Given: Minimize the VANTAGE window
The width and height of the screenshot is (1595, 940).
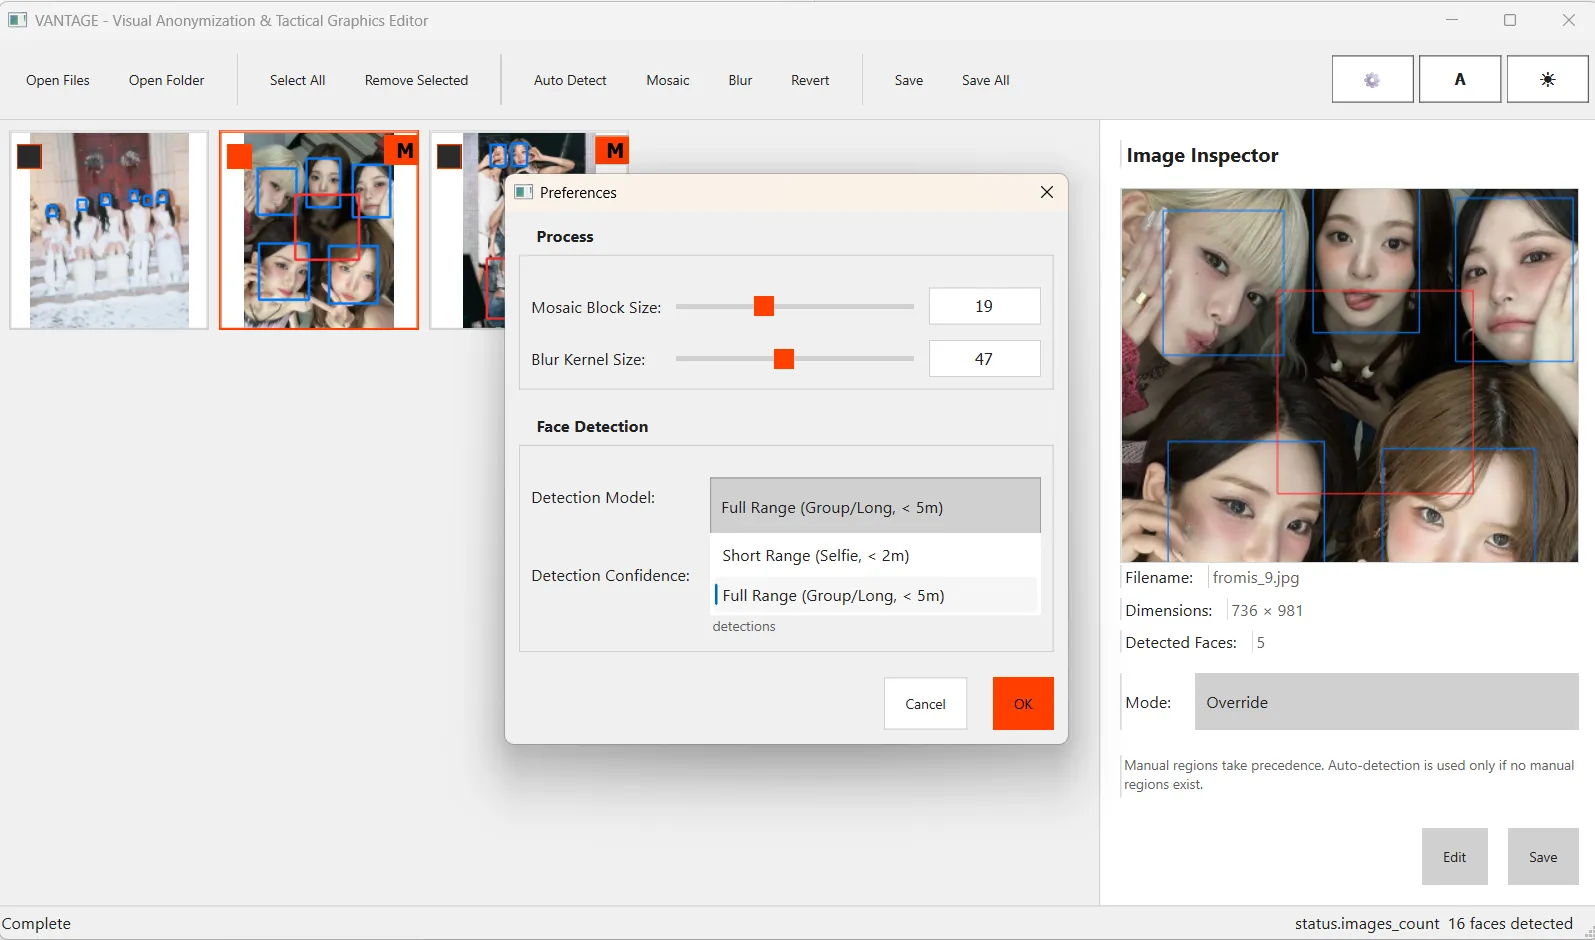Looking at the screenshot, I should click(x=1452, y=20).
